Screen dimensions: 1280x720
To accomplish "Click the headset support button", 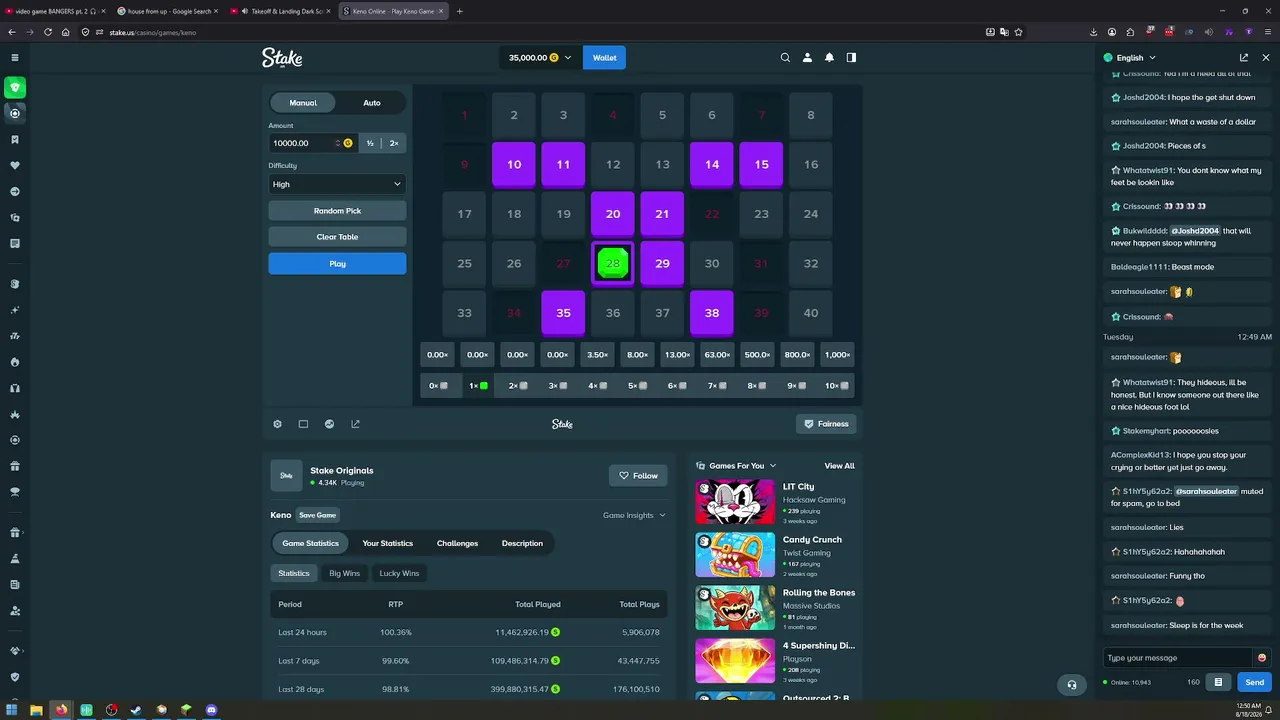I will tap(1072, 685).
